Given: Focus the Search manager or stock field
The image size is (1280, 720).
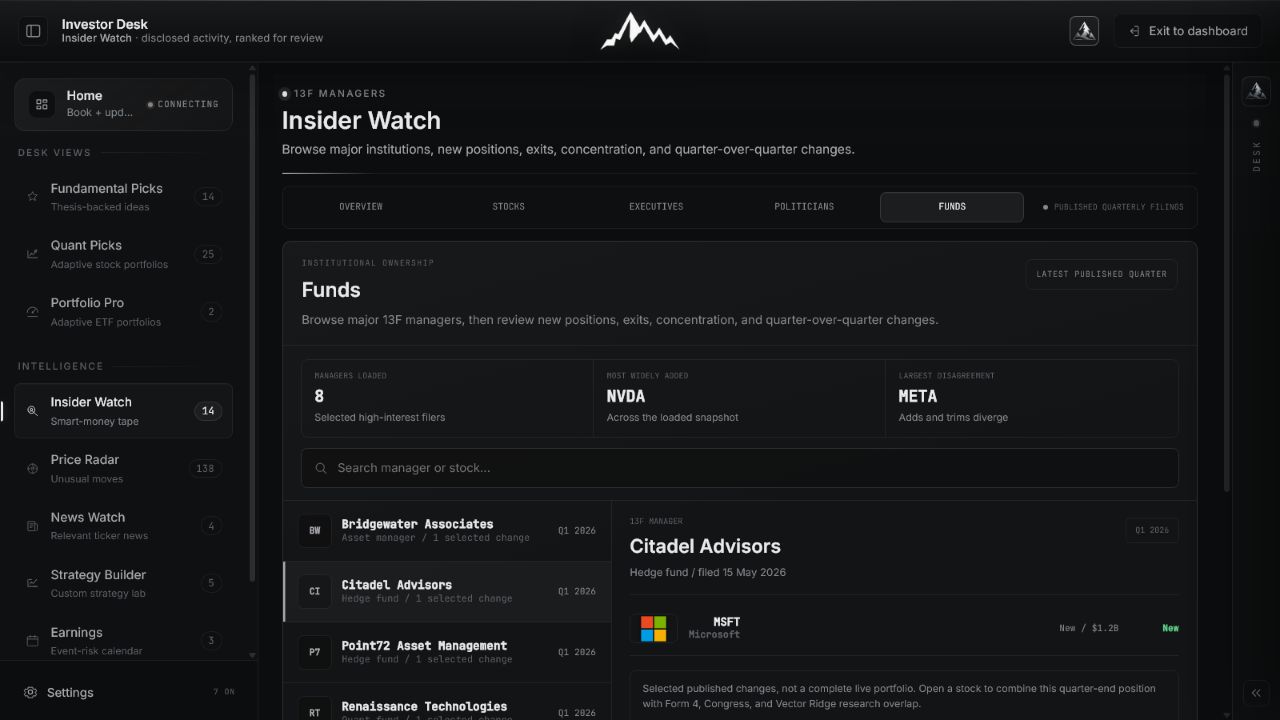Looking at the screenshot, I should [740, 468].
